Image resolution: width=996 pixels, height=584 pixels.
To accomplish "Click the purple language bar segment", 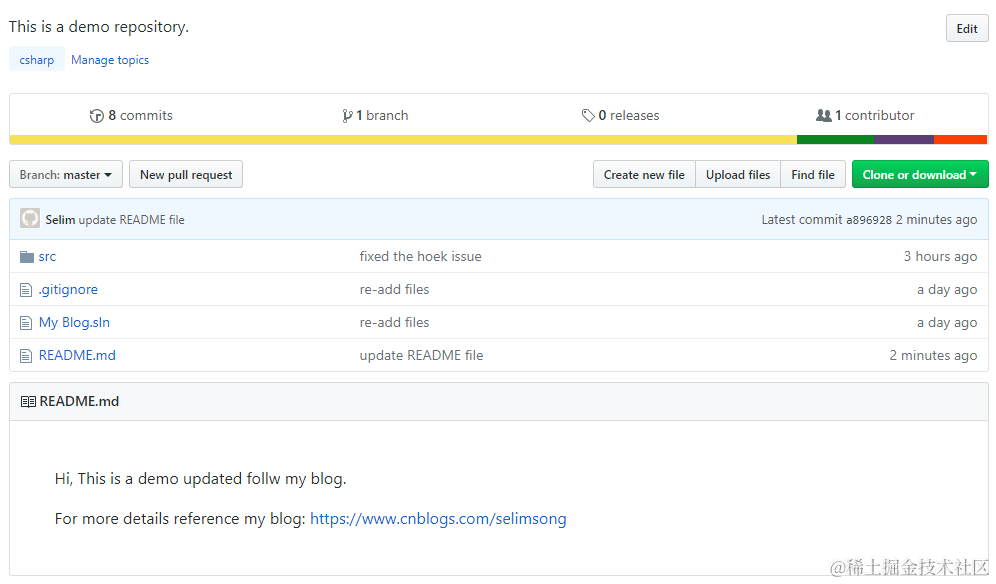I will coord(903,140).
